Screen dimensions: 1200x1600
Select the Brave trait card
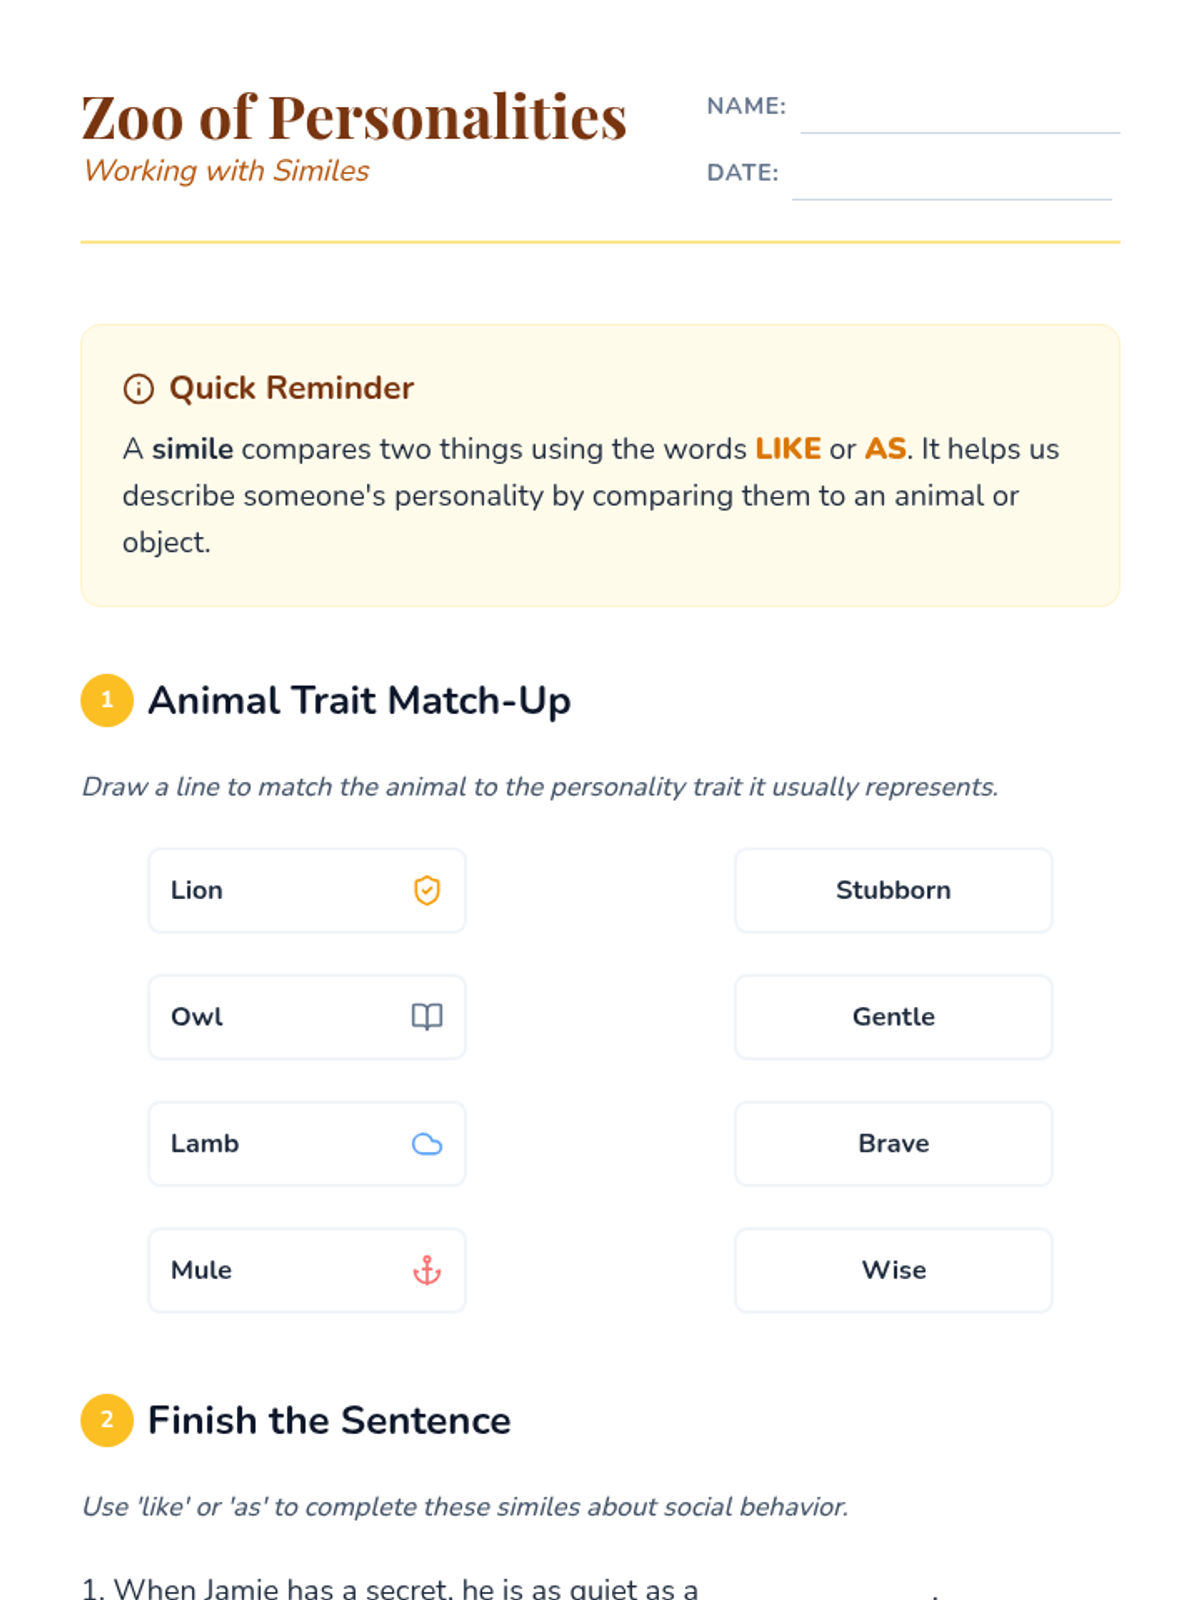click(x=894, y=1143)
